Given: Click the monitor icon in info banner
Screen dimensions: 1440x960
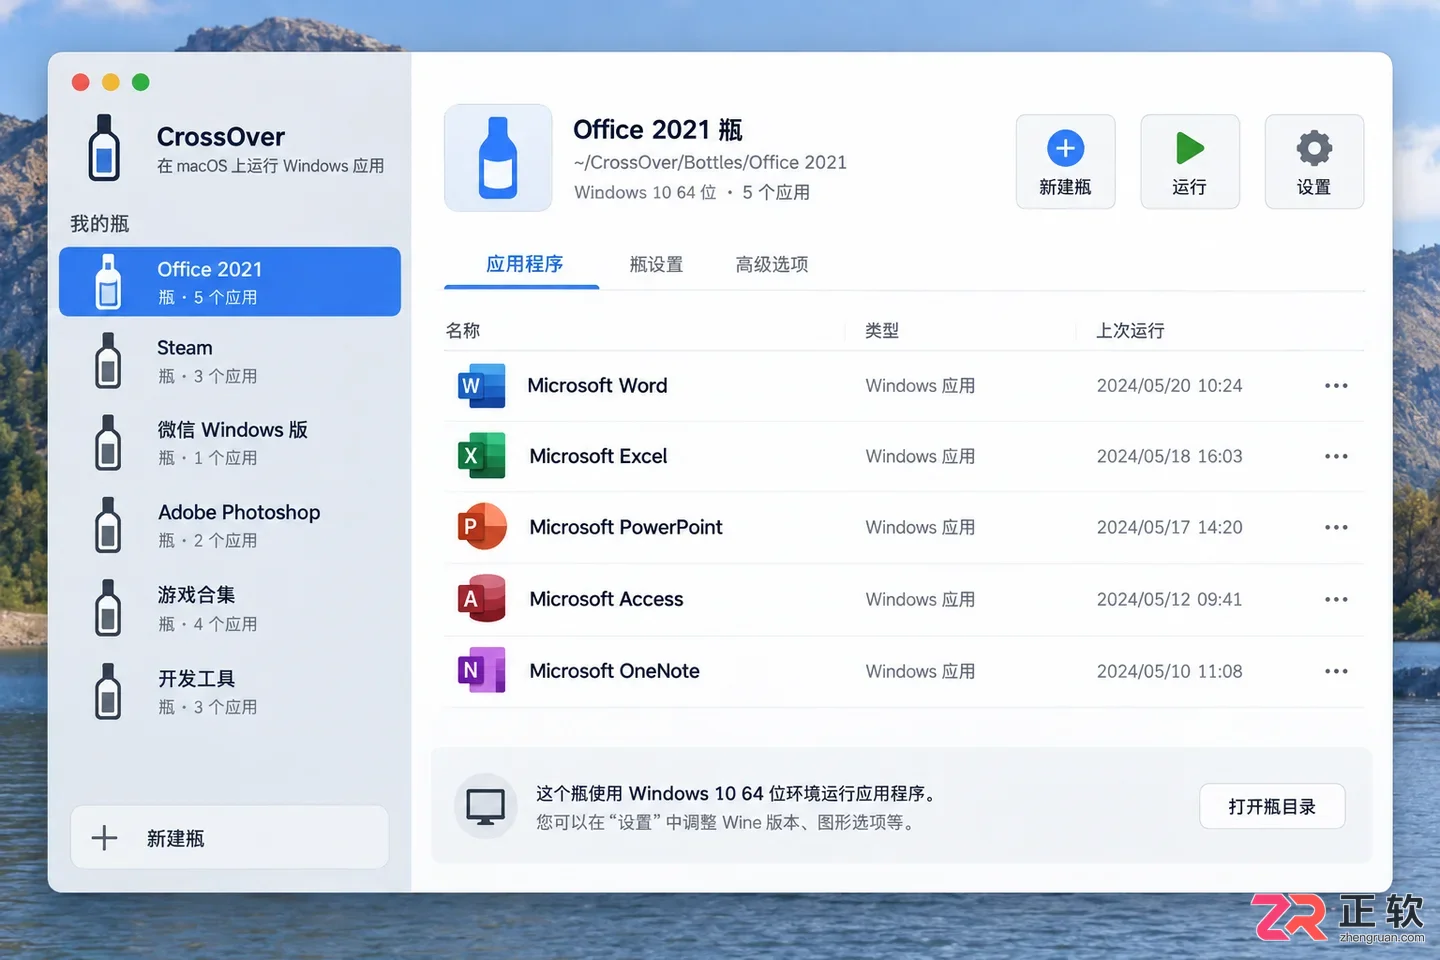Looking at the screenshot, I should click(x=486, y=806).
